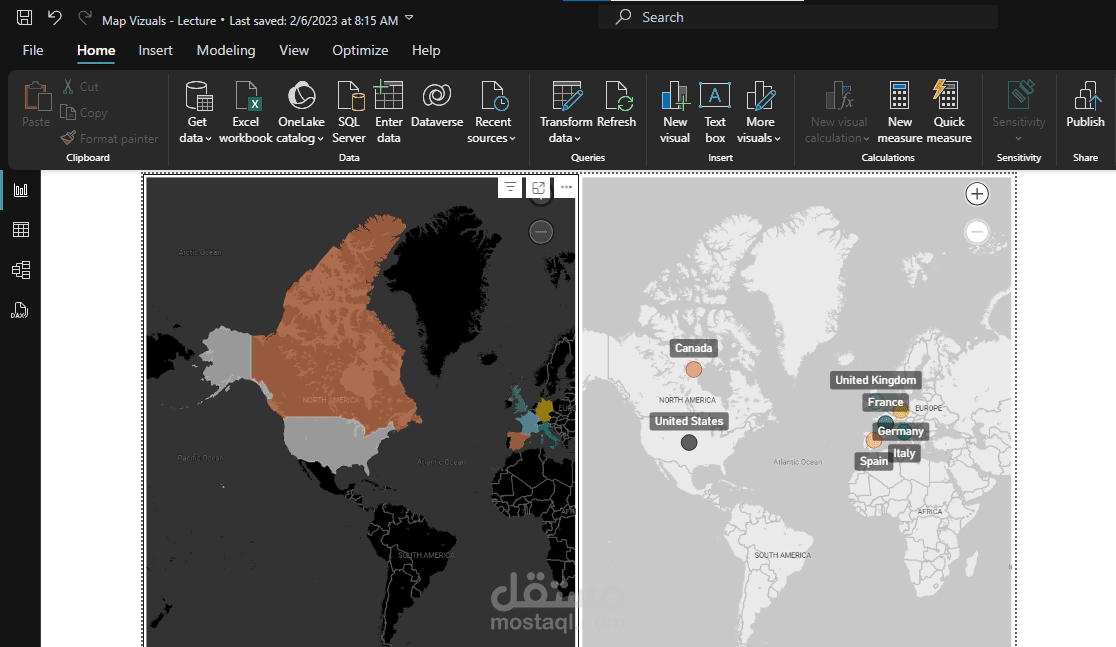This screenshot has width=1116, height=647.
Task: Click the Paste button
Action: [x=36, y=105]
